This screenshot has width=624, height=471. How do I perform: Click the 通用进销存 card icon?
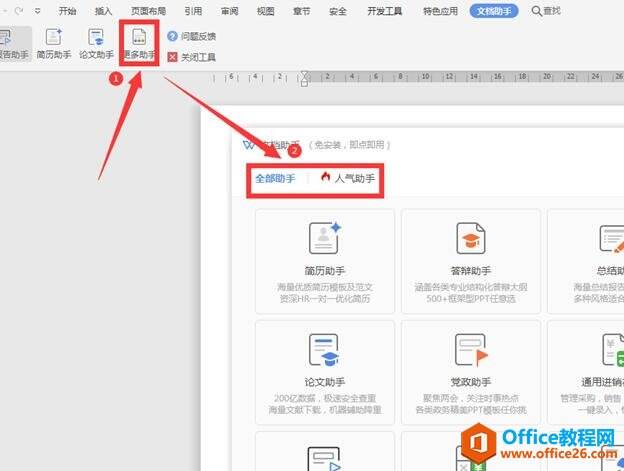click(x=613, y=350)
